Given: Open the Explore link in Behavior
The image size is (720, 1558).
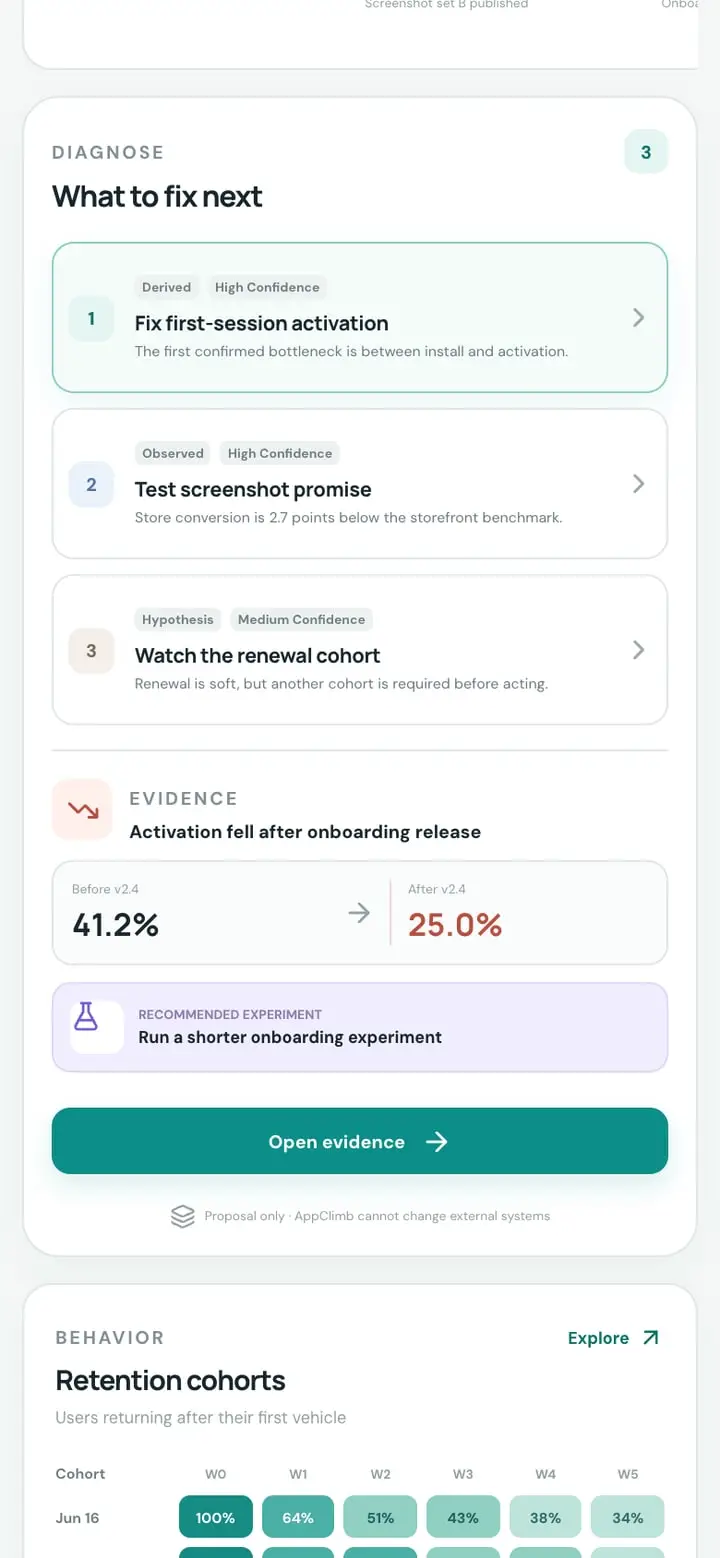Looking at the screenshot, I should pyautogui.click(x=613, y=1338).
